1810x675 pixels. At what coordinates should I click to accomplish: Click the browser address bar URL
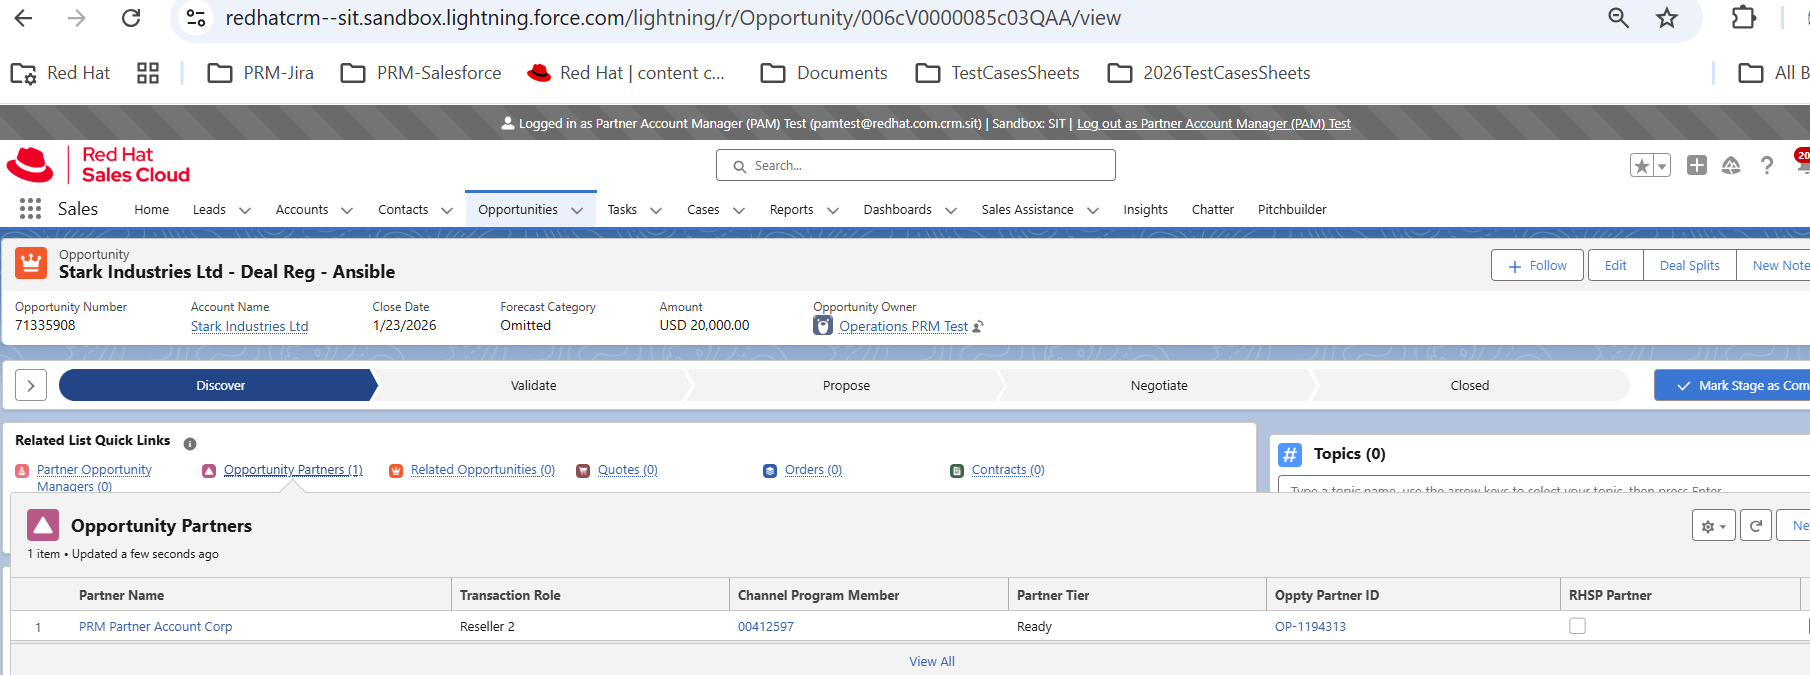(x=673, y=18)
